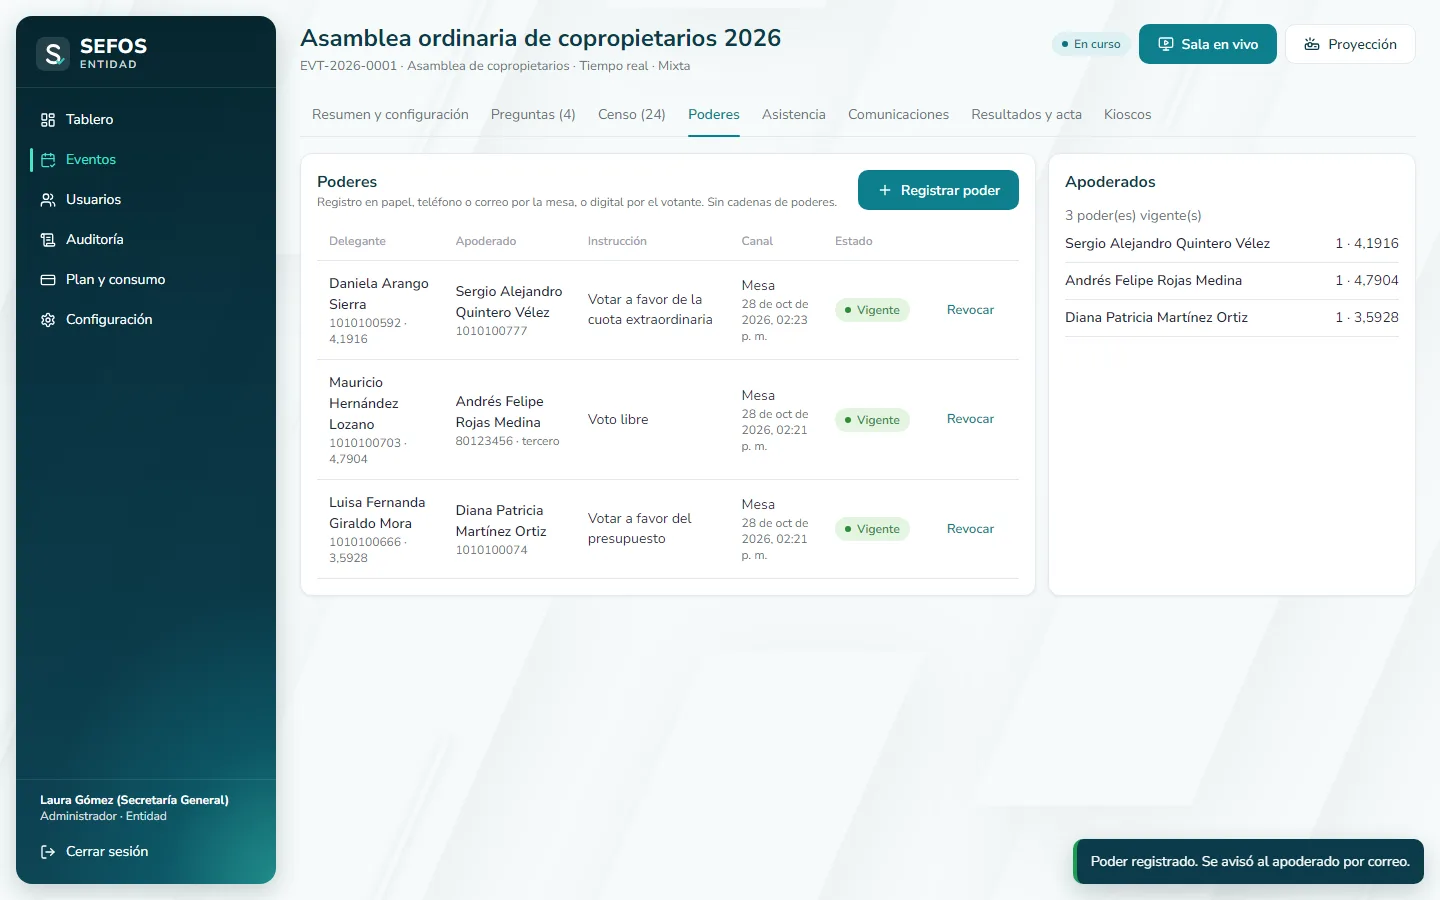Screen dimensions: 1440x900
Task: Click the Configuración gear icon
Action: [x=48, y=320]
